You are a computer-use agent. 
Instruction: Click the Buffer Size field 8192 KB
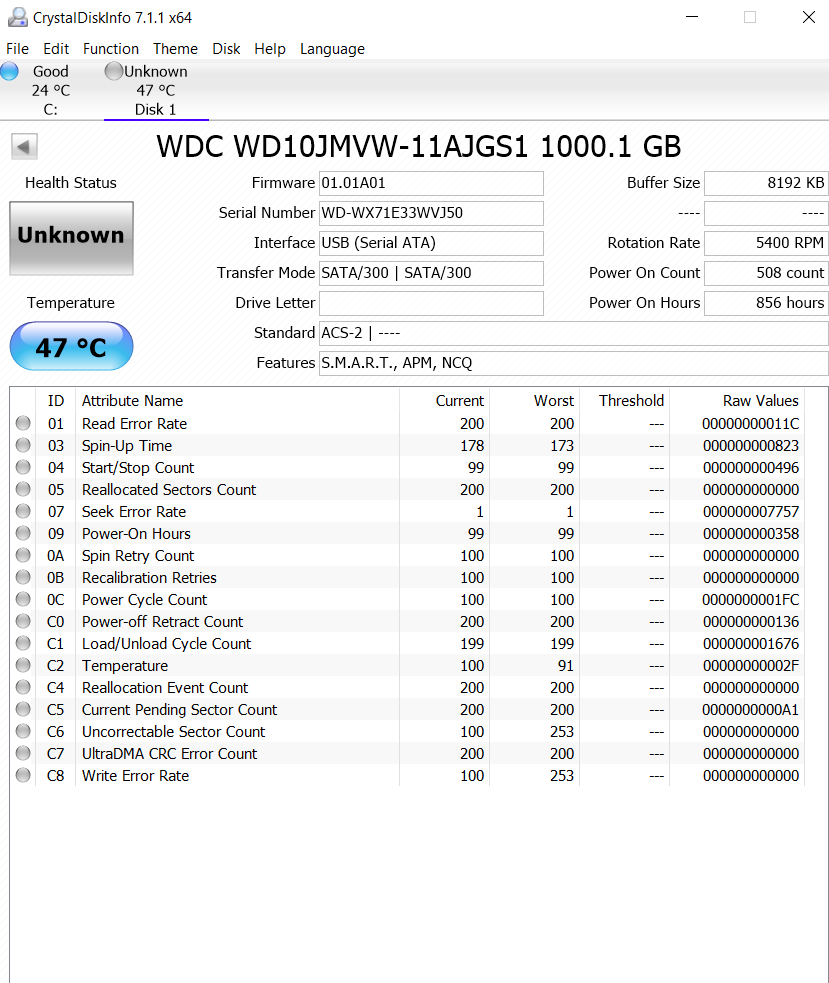[766, 183]
